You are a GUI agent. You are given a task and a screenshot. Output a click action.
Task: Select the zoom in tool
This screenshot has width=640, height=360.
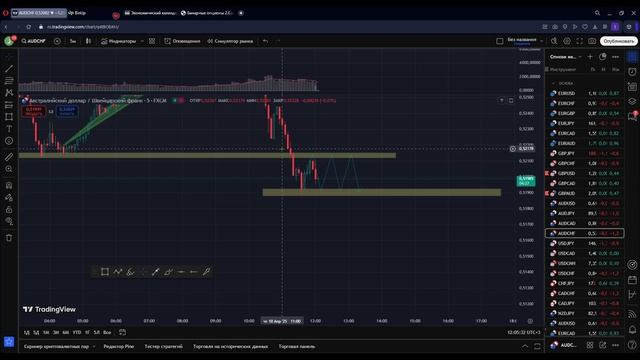click(9, 169)
